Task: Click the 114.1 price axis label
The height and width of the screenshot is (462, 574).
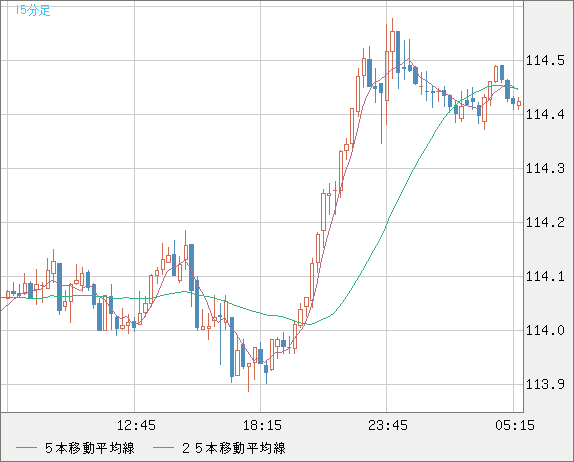Action: [545, 276]
